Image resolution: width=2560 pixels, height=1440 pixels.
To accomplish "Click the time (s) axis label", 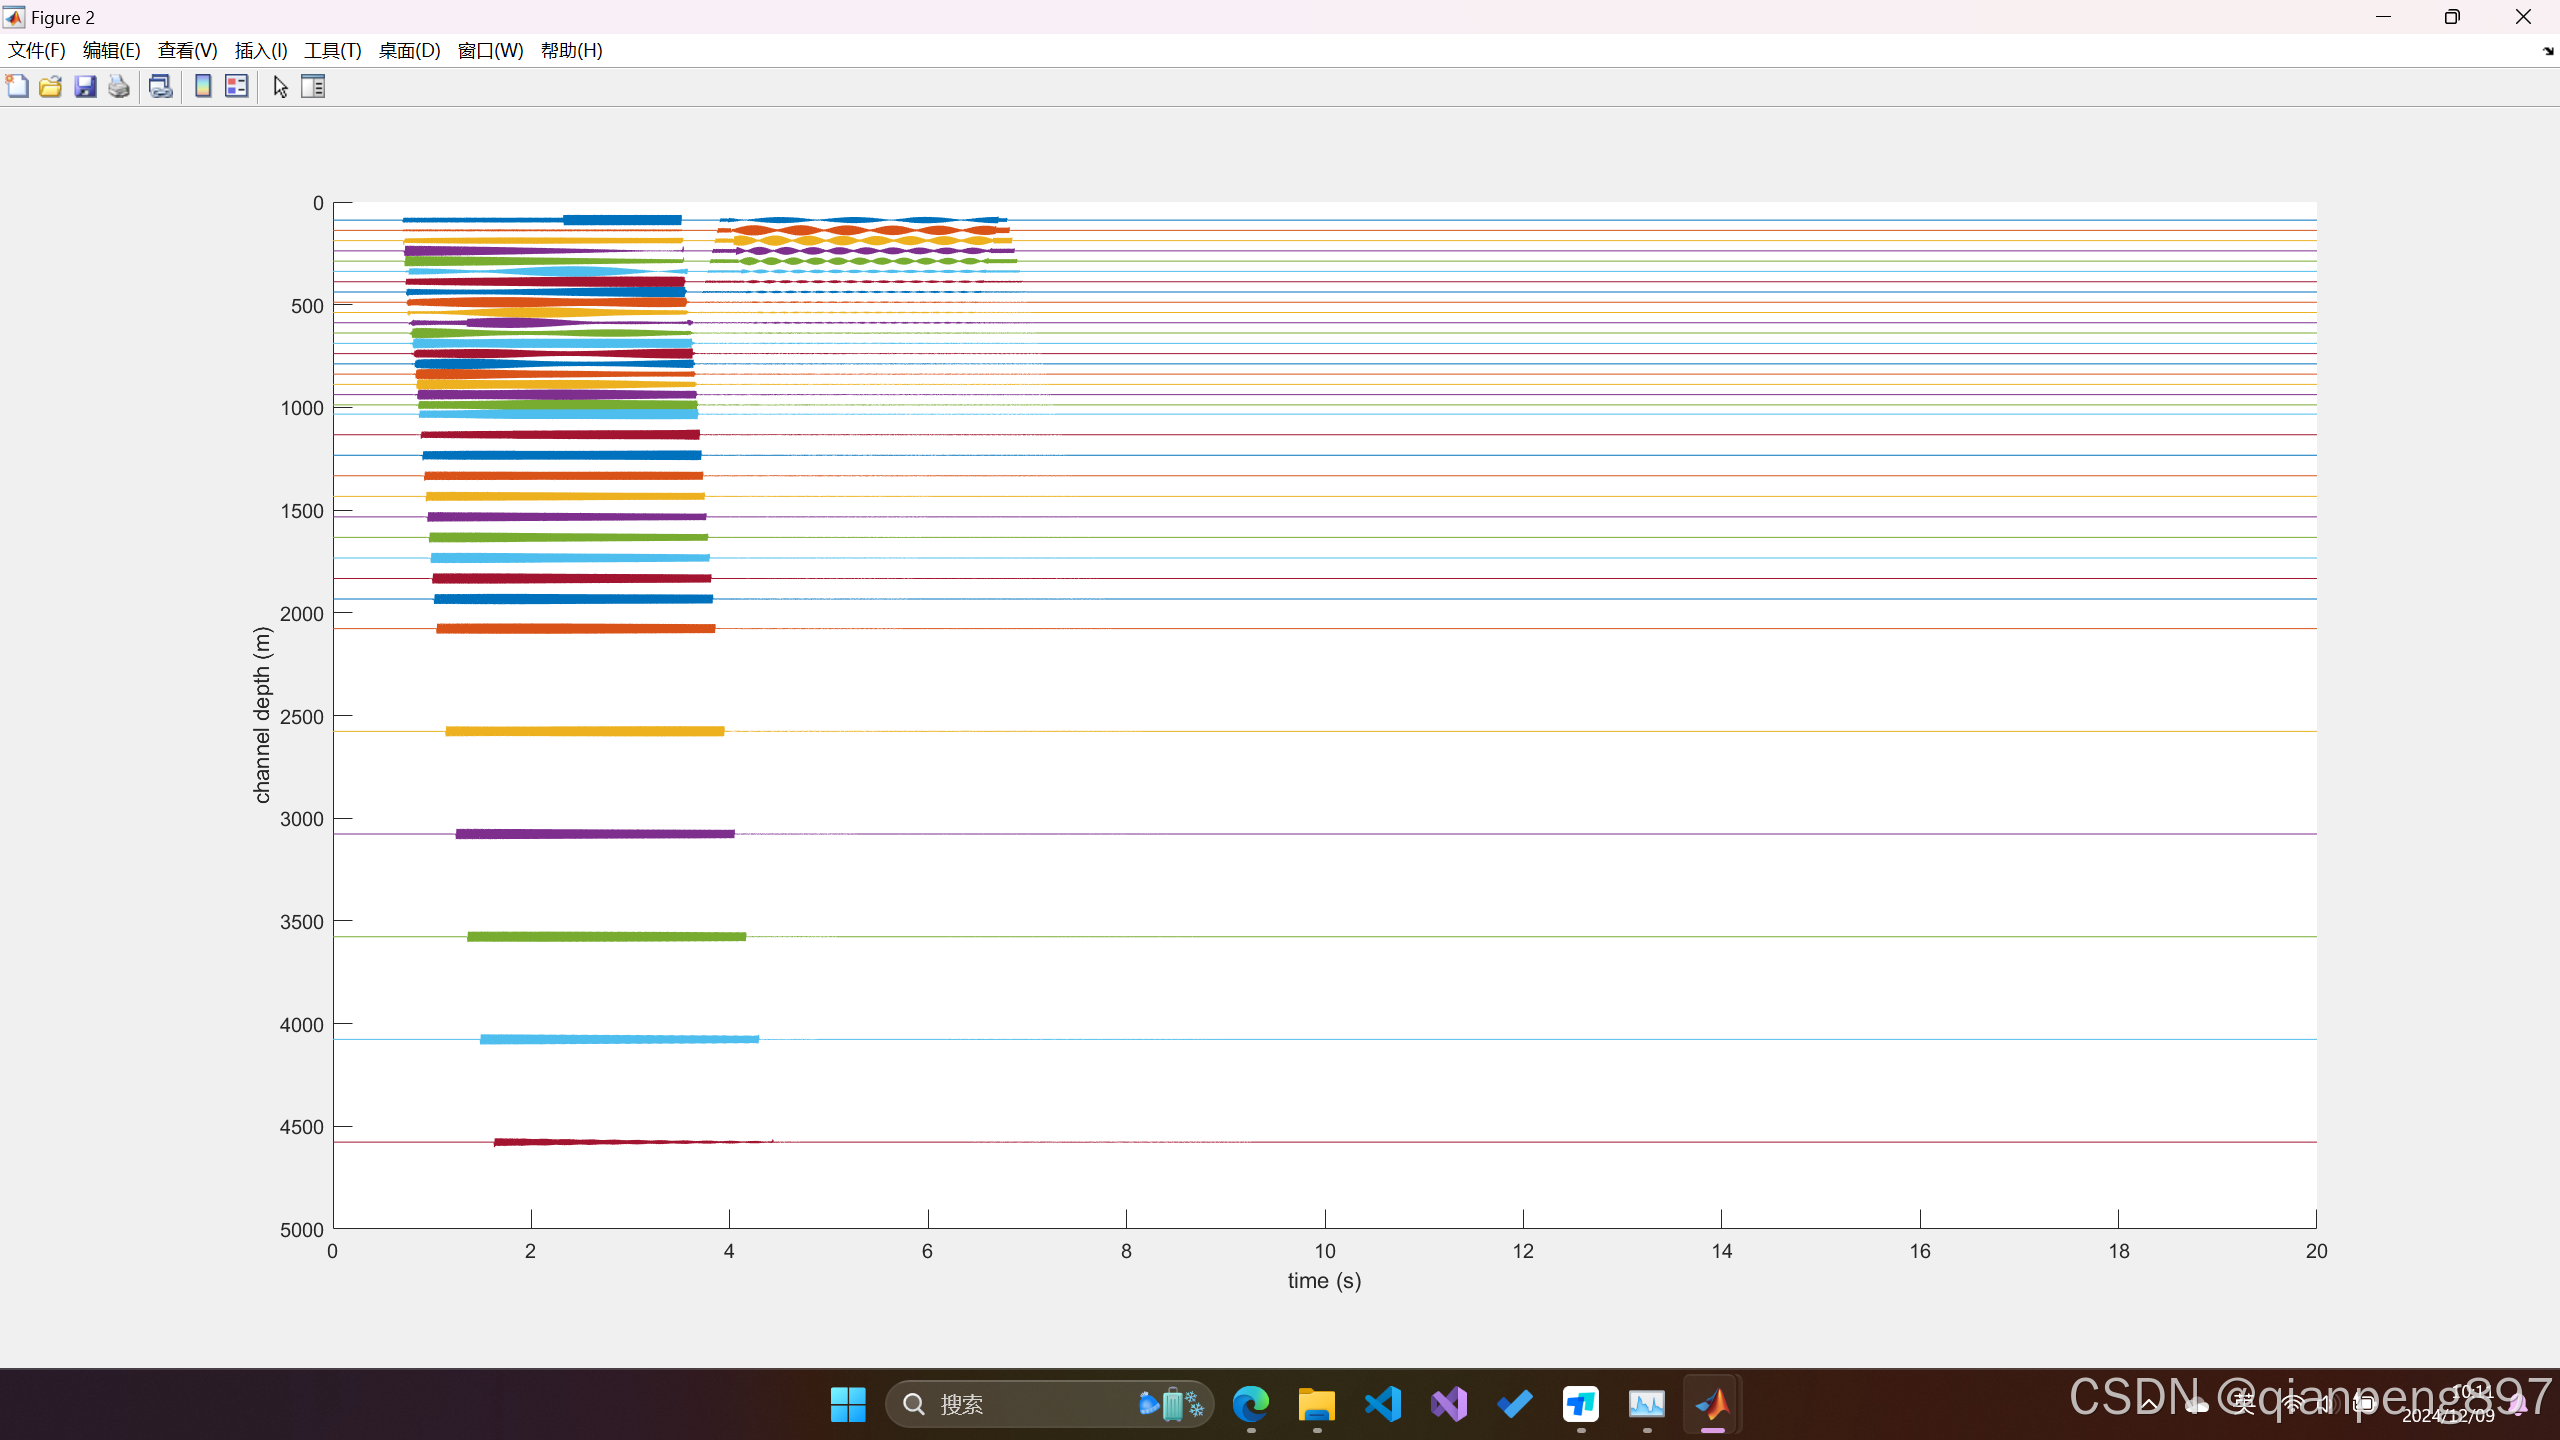I will point(1324,1281).
